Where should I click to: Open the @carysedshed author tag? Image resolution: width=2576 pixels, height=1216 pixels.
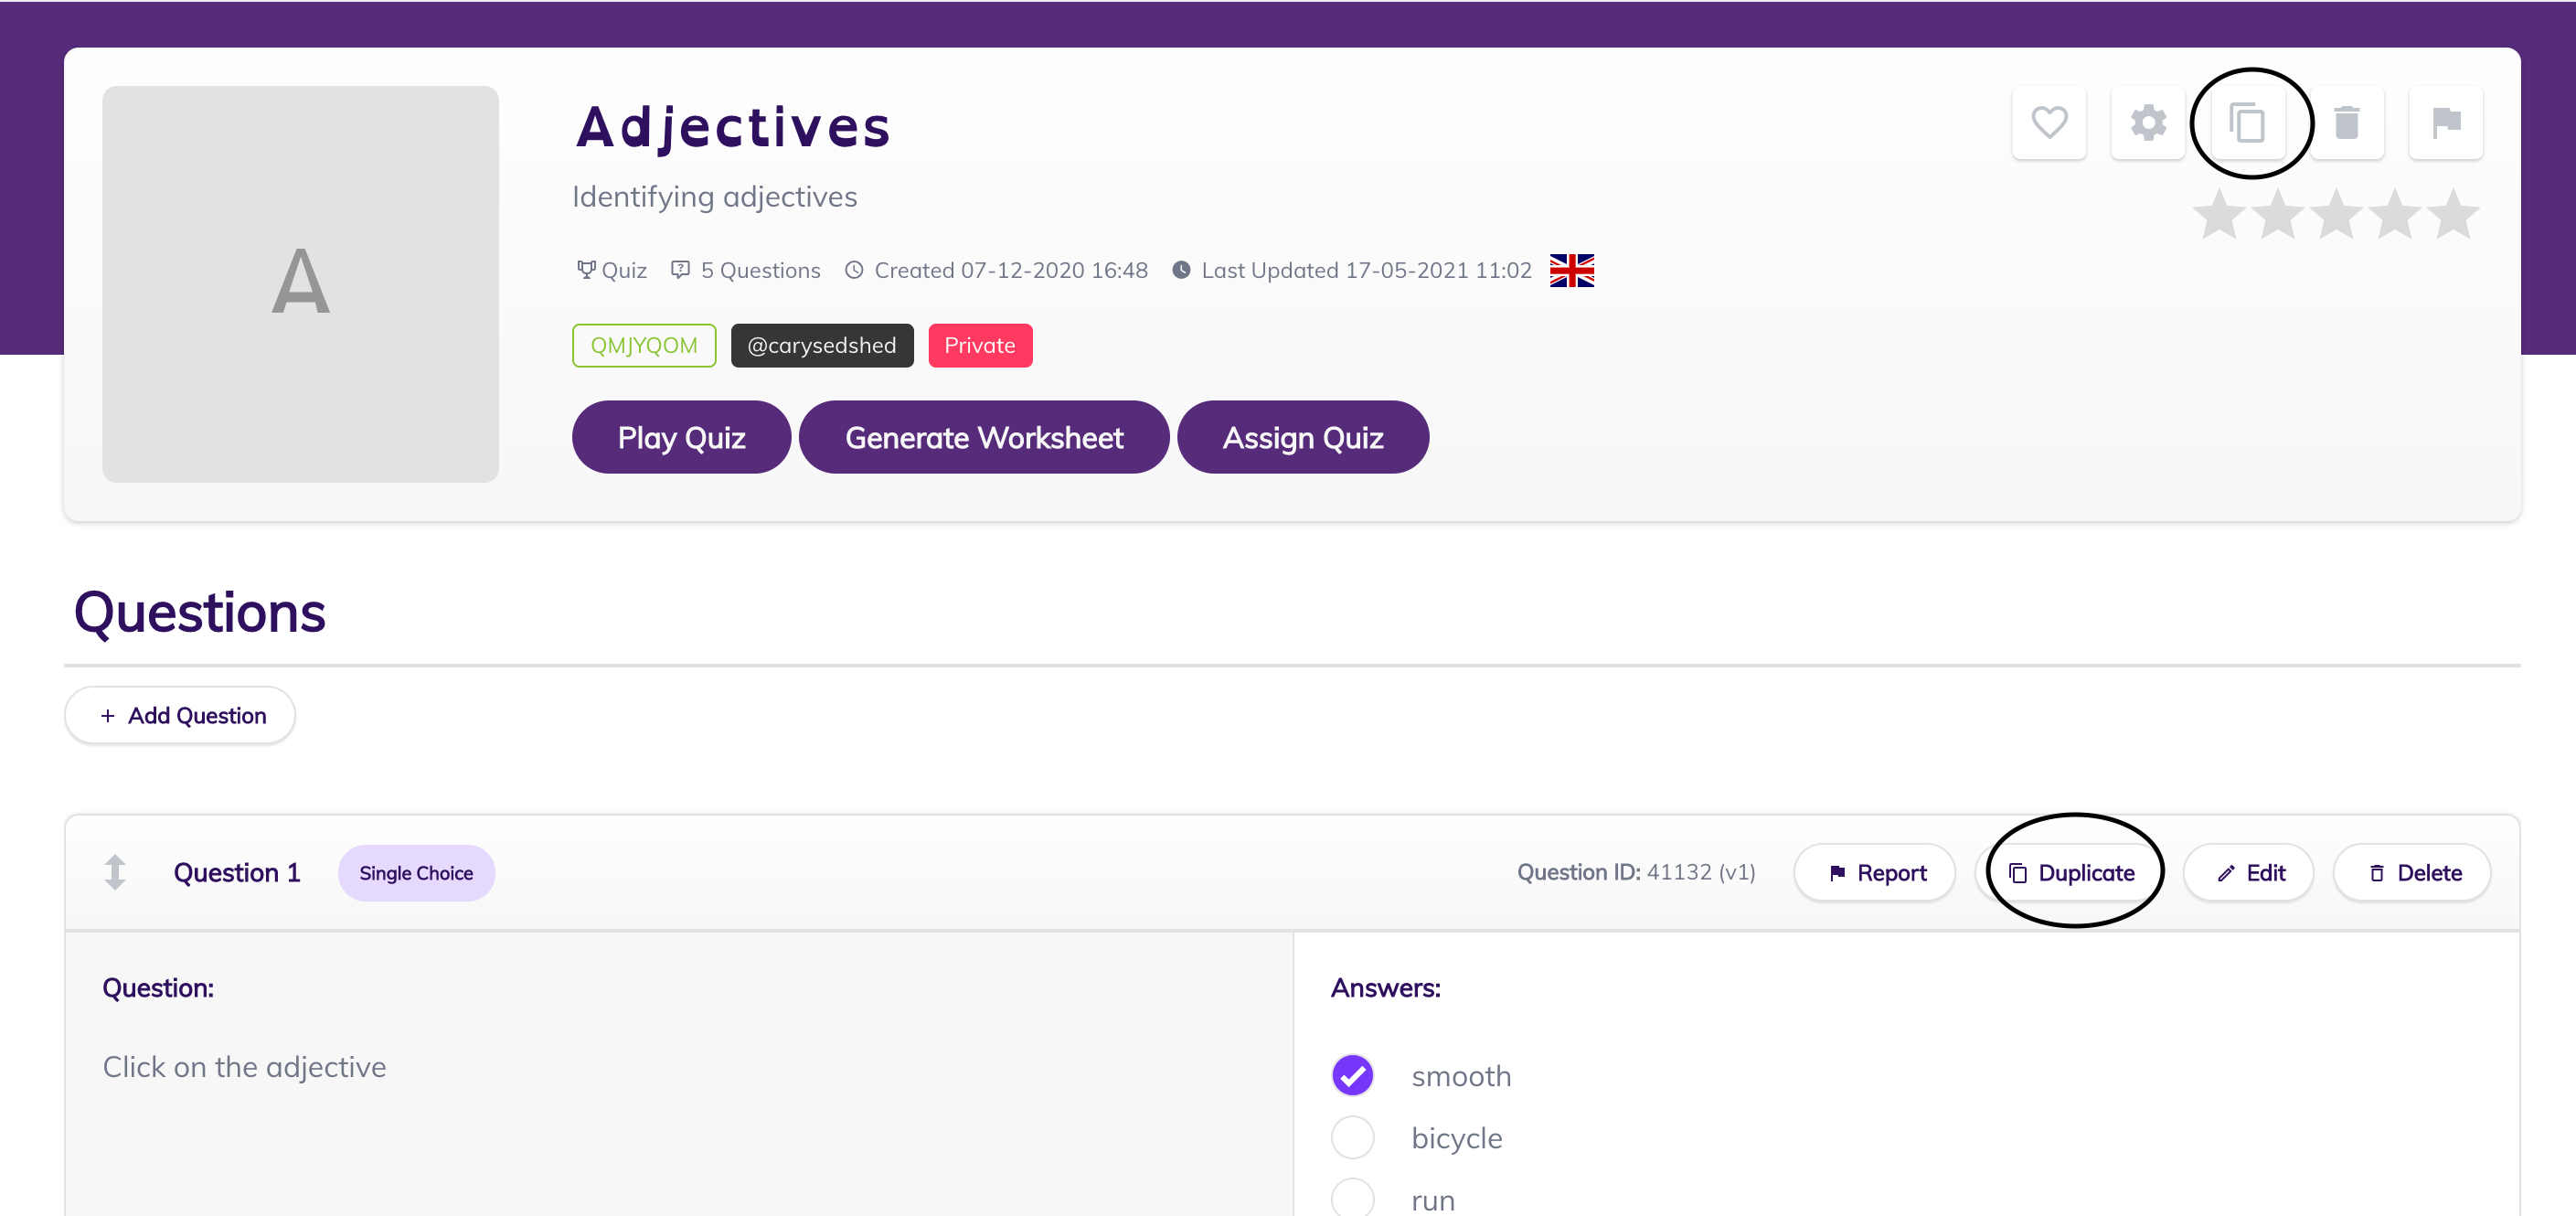click(x=822, y=345)
